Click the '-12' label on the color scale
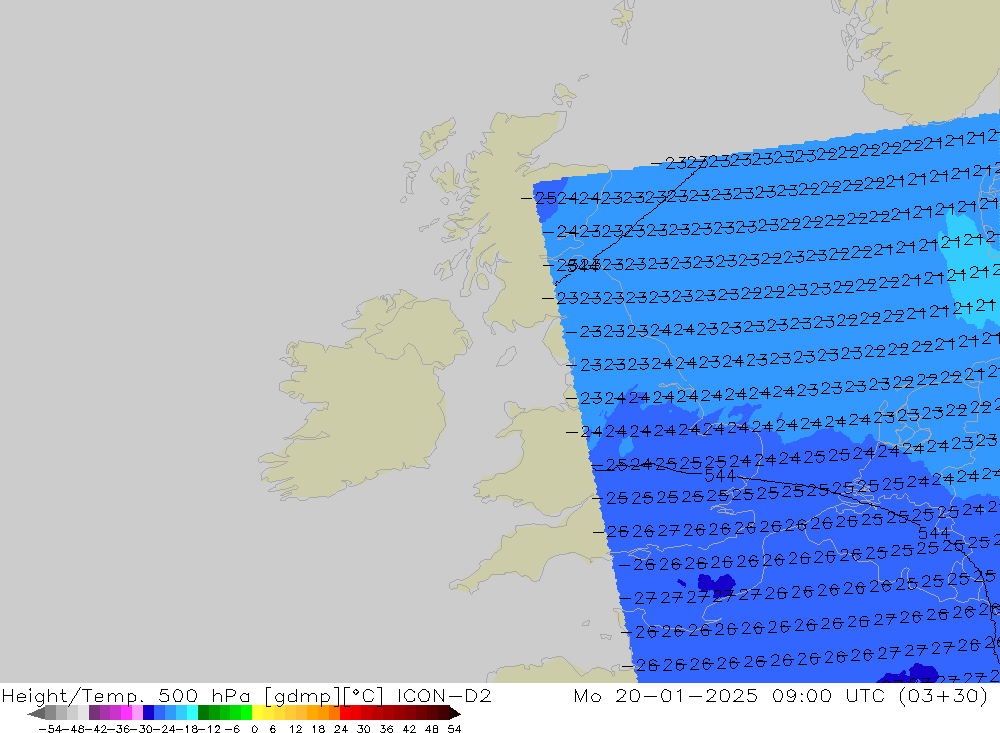This screenshot has width=1000, height=733. click(207, 729)
